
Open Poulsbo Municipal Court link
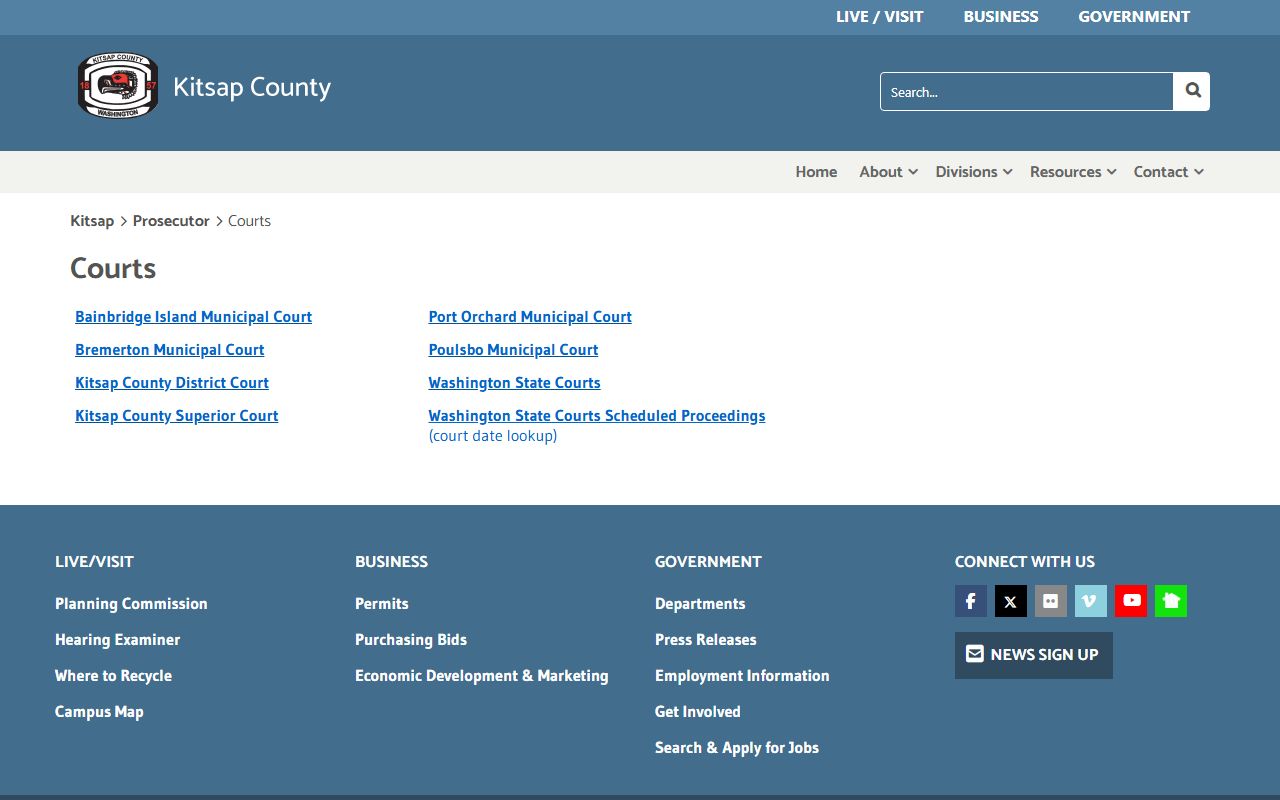513,350
